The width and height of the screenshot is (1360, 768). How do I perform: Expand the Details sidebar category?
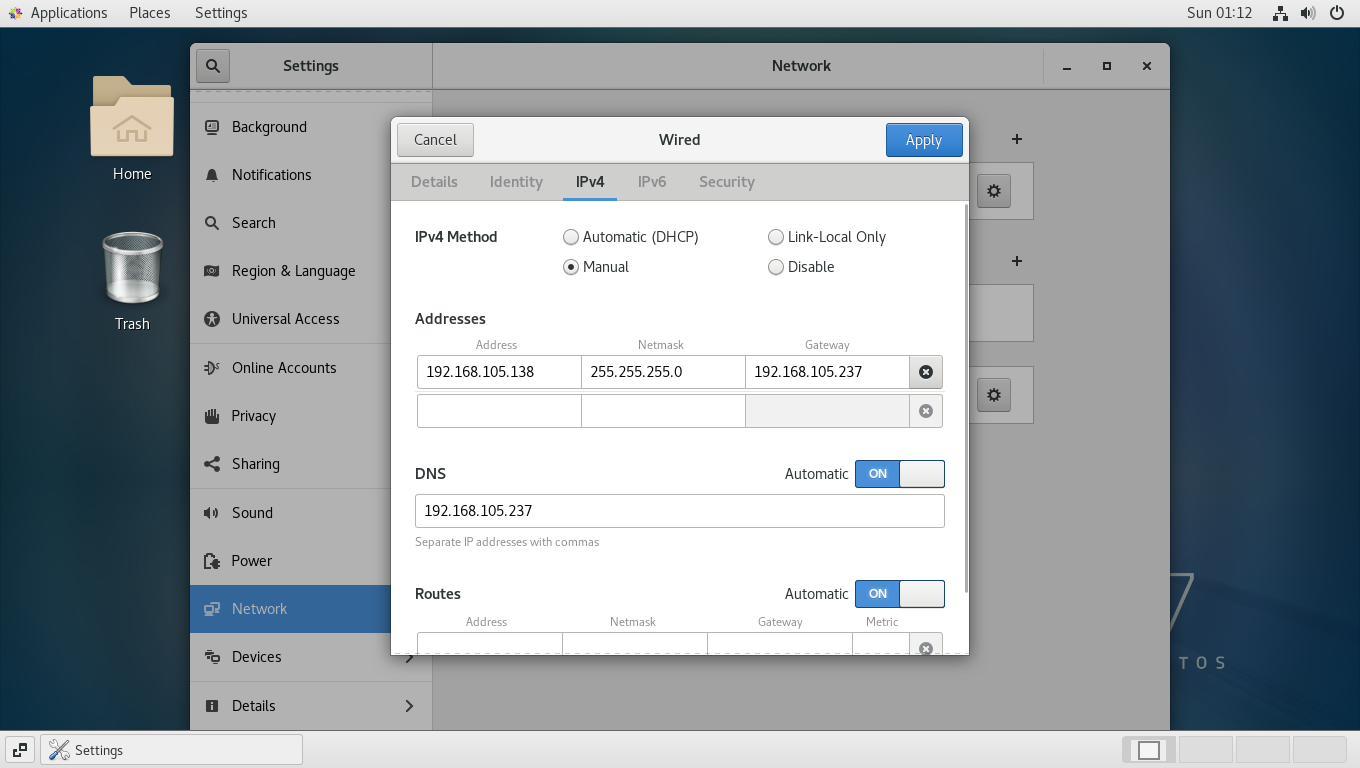pos(310,706)
